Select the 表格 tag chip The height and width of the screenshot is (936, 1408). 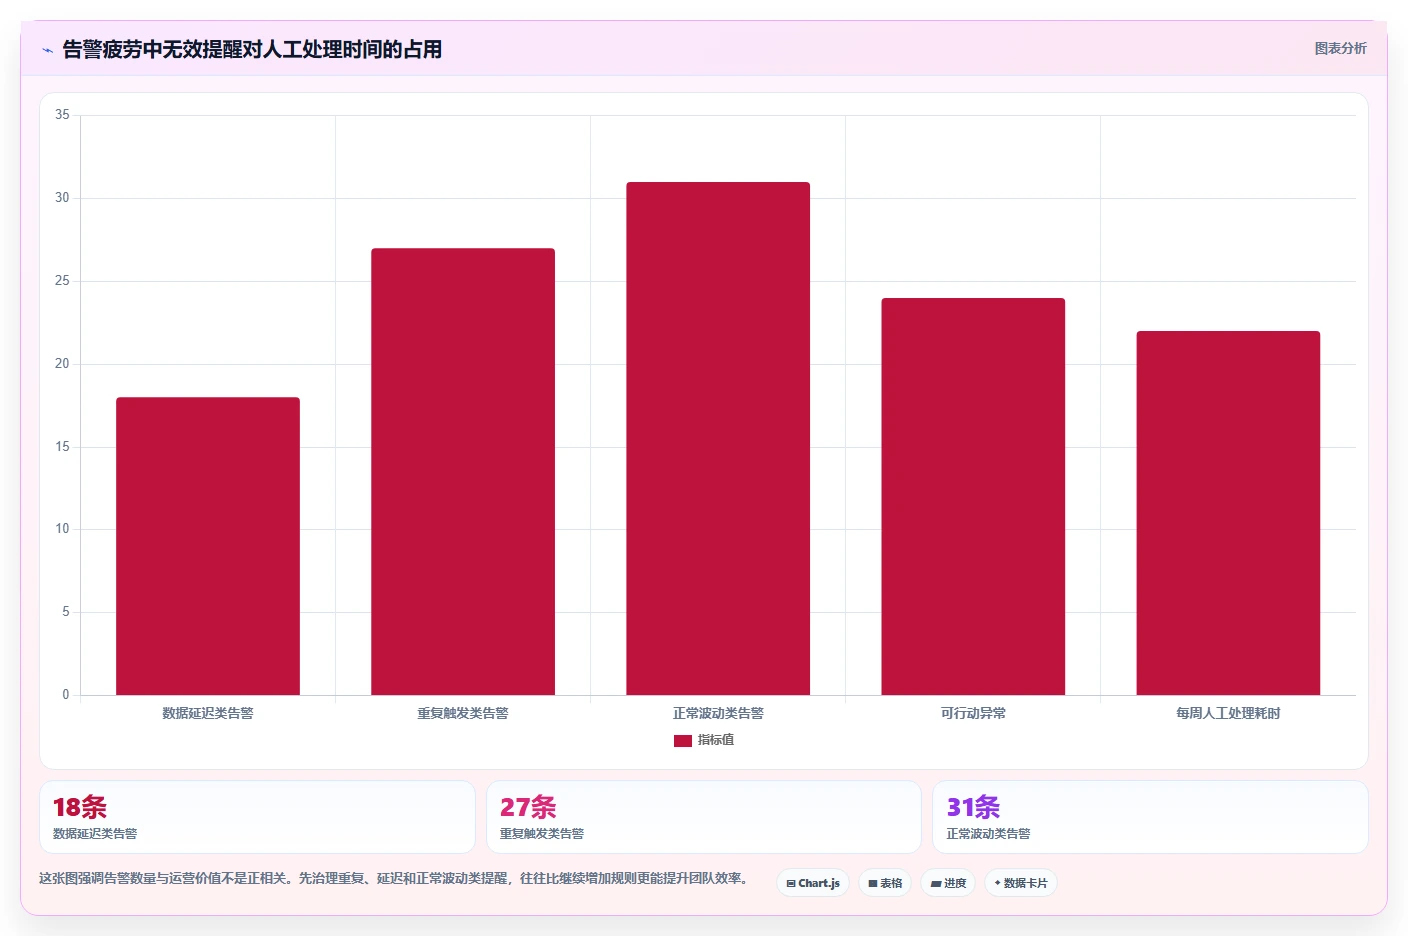tap(885, 883)
